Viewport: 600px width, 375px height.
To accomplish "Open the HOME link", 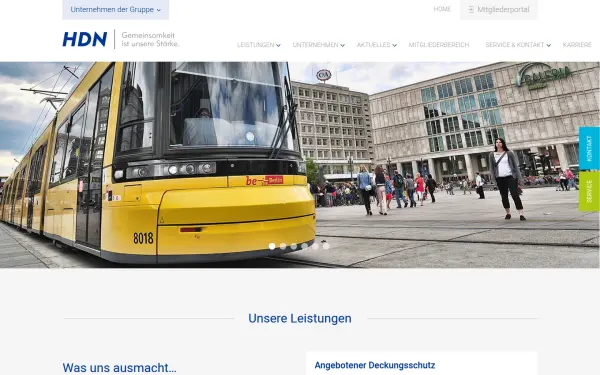I will click(x=442, y=9).
